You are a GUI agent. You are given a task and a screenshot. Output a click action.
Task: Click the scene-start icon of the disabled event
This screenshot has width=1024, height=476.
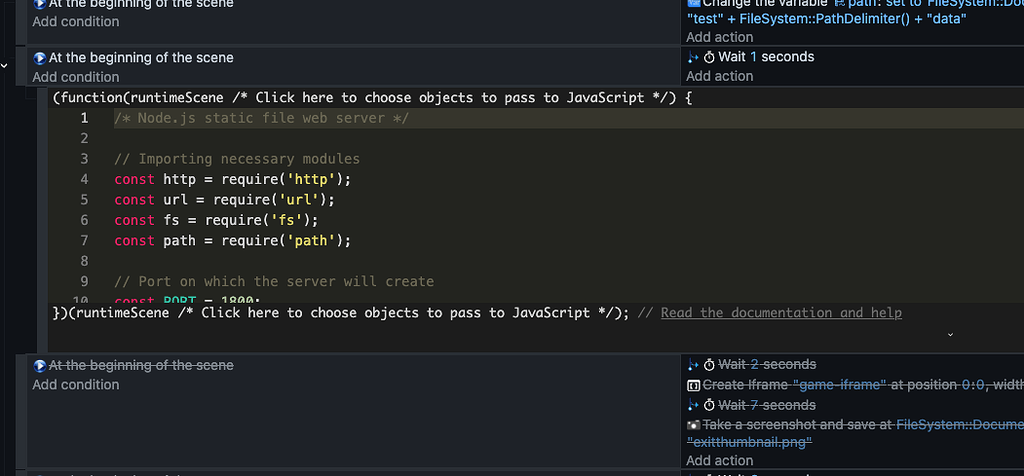[40, 366]
